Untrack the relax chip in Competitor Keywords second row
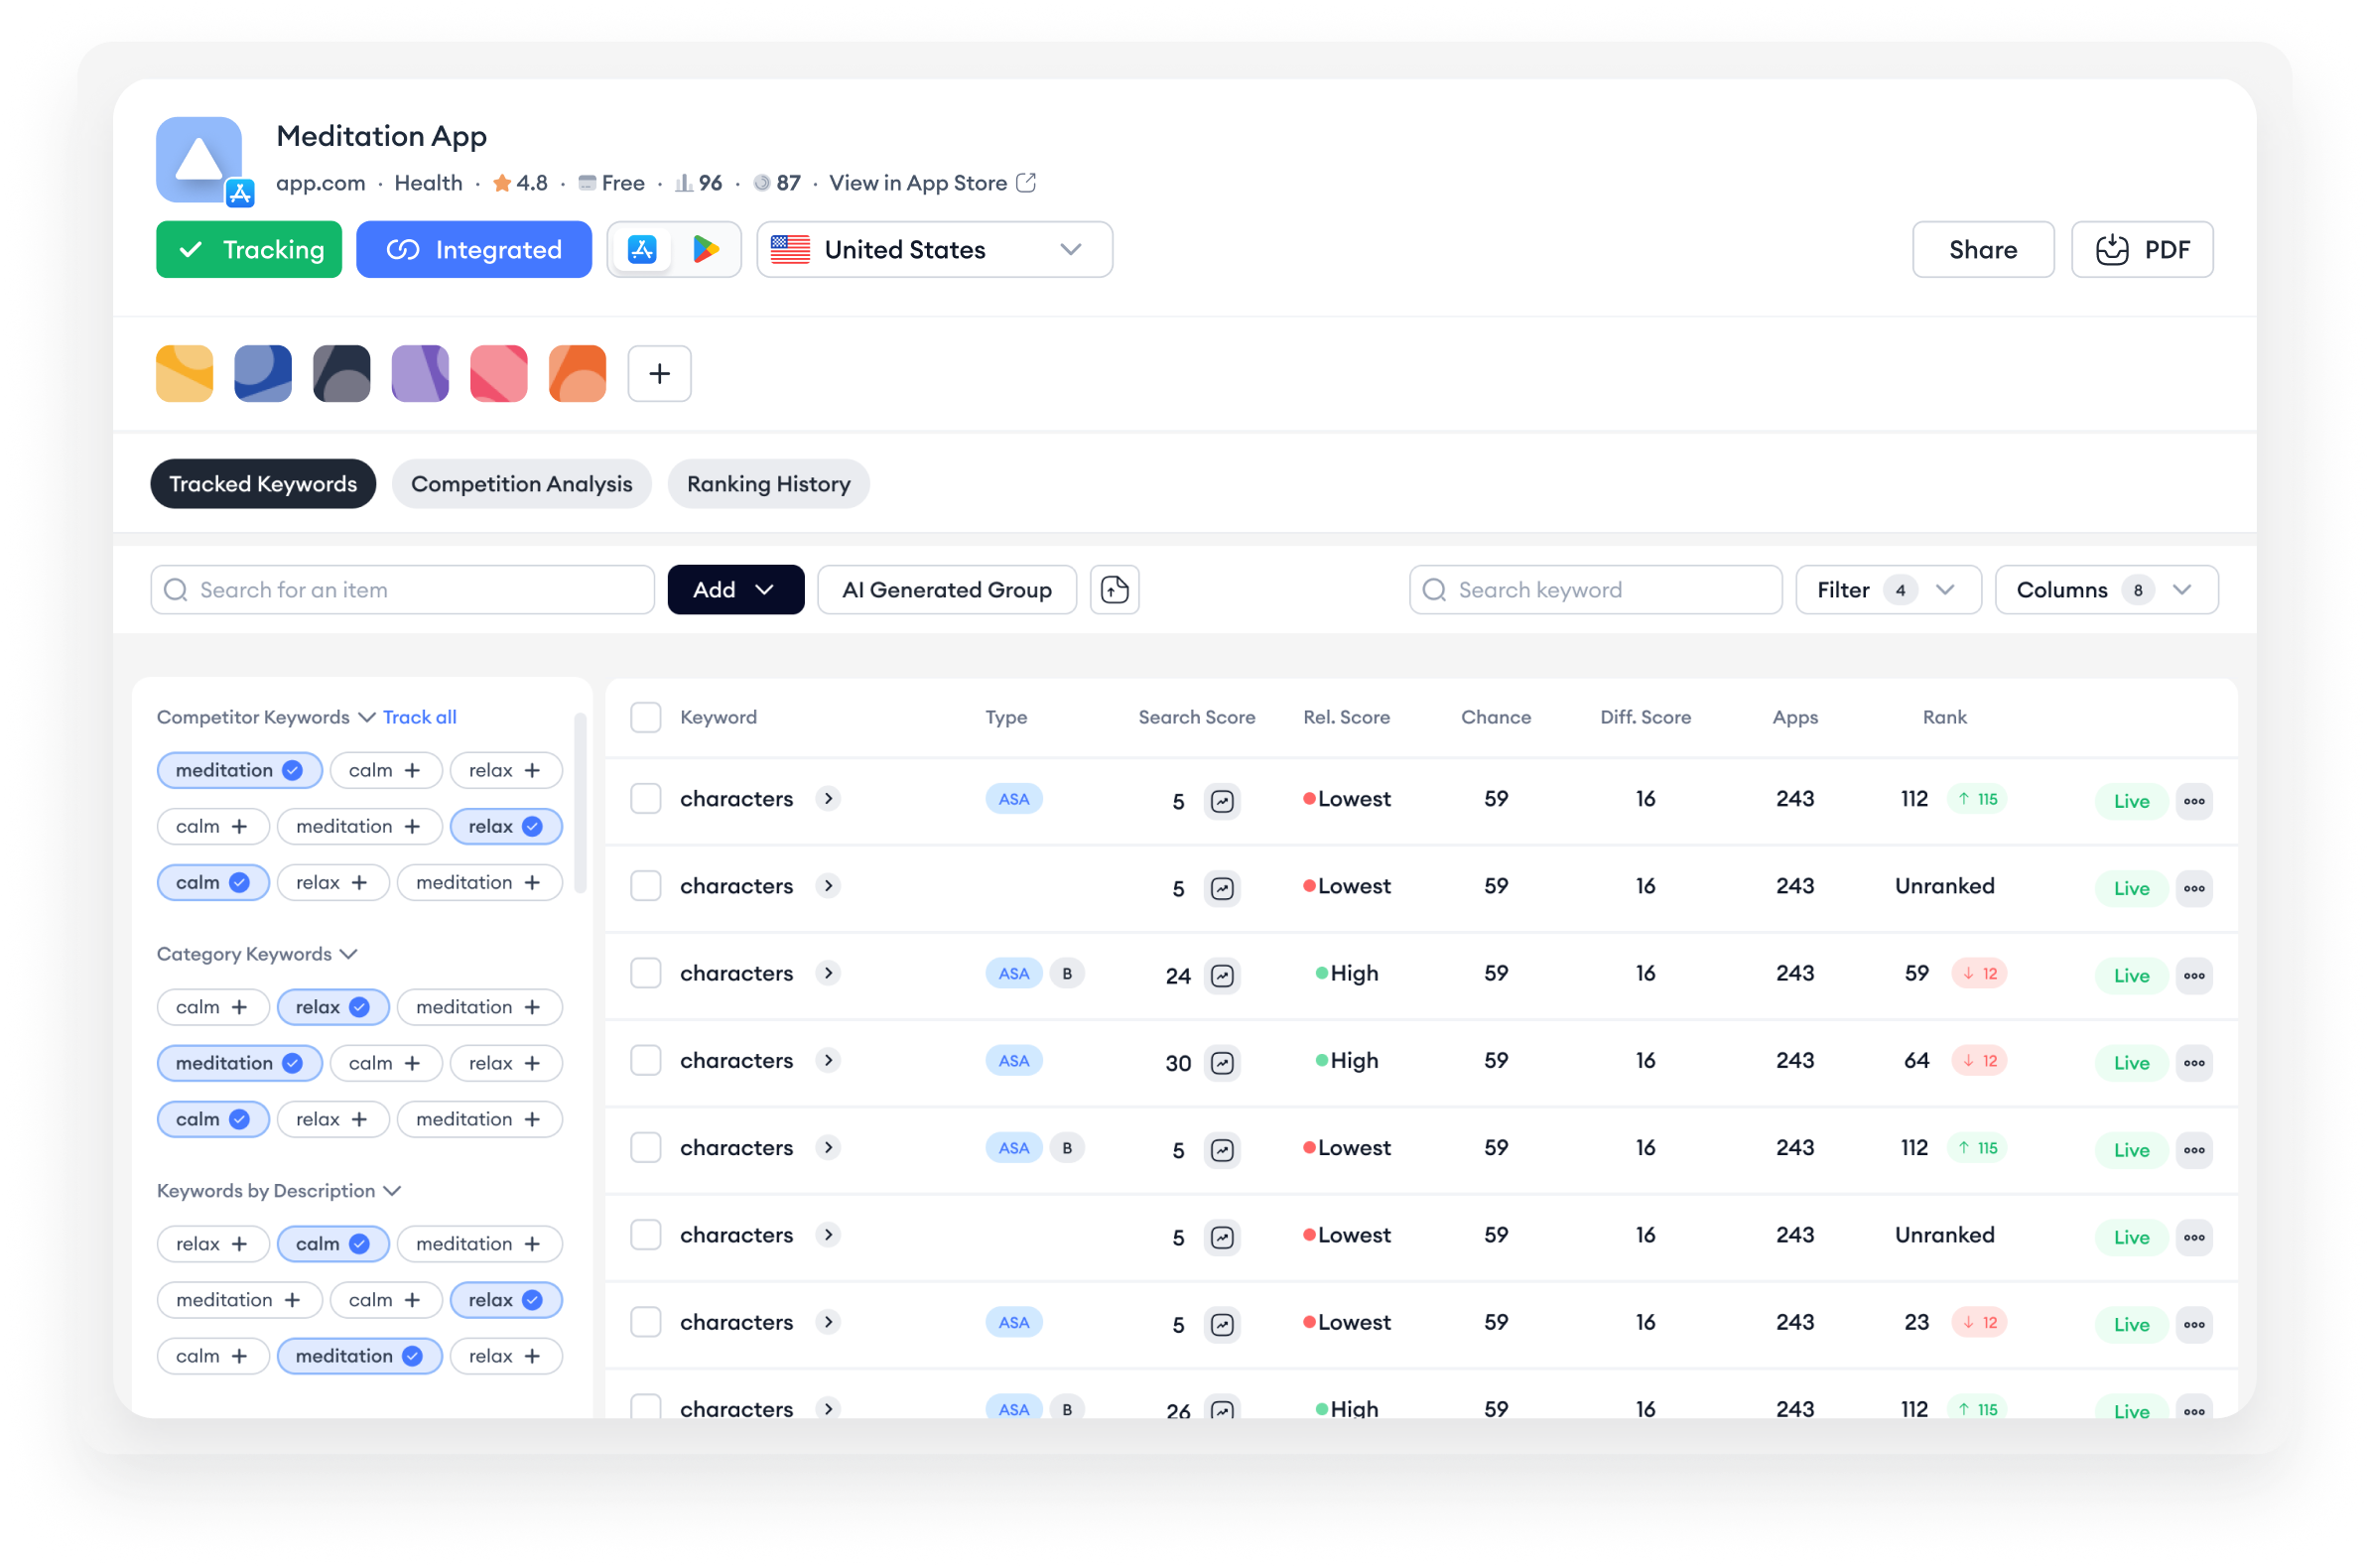 [505, 827]
